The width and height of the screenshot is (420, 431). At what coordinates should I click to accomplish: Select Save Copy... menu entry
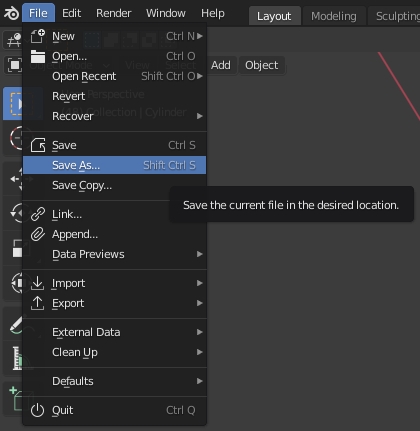pos(114,185)
